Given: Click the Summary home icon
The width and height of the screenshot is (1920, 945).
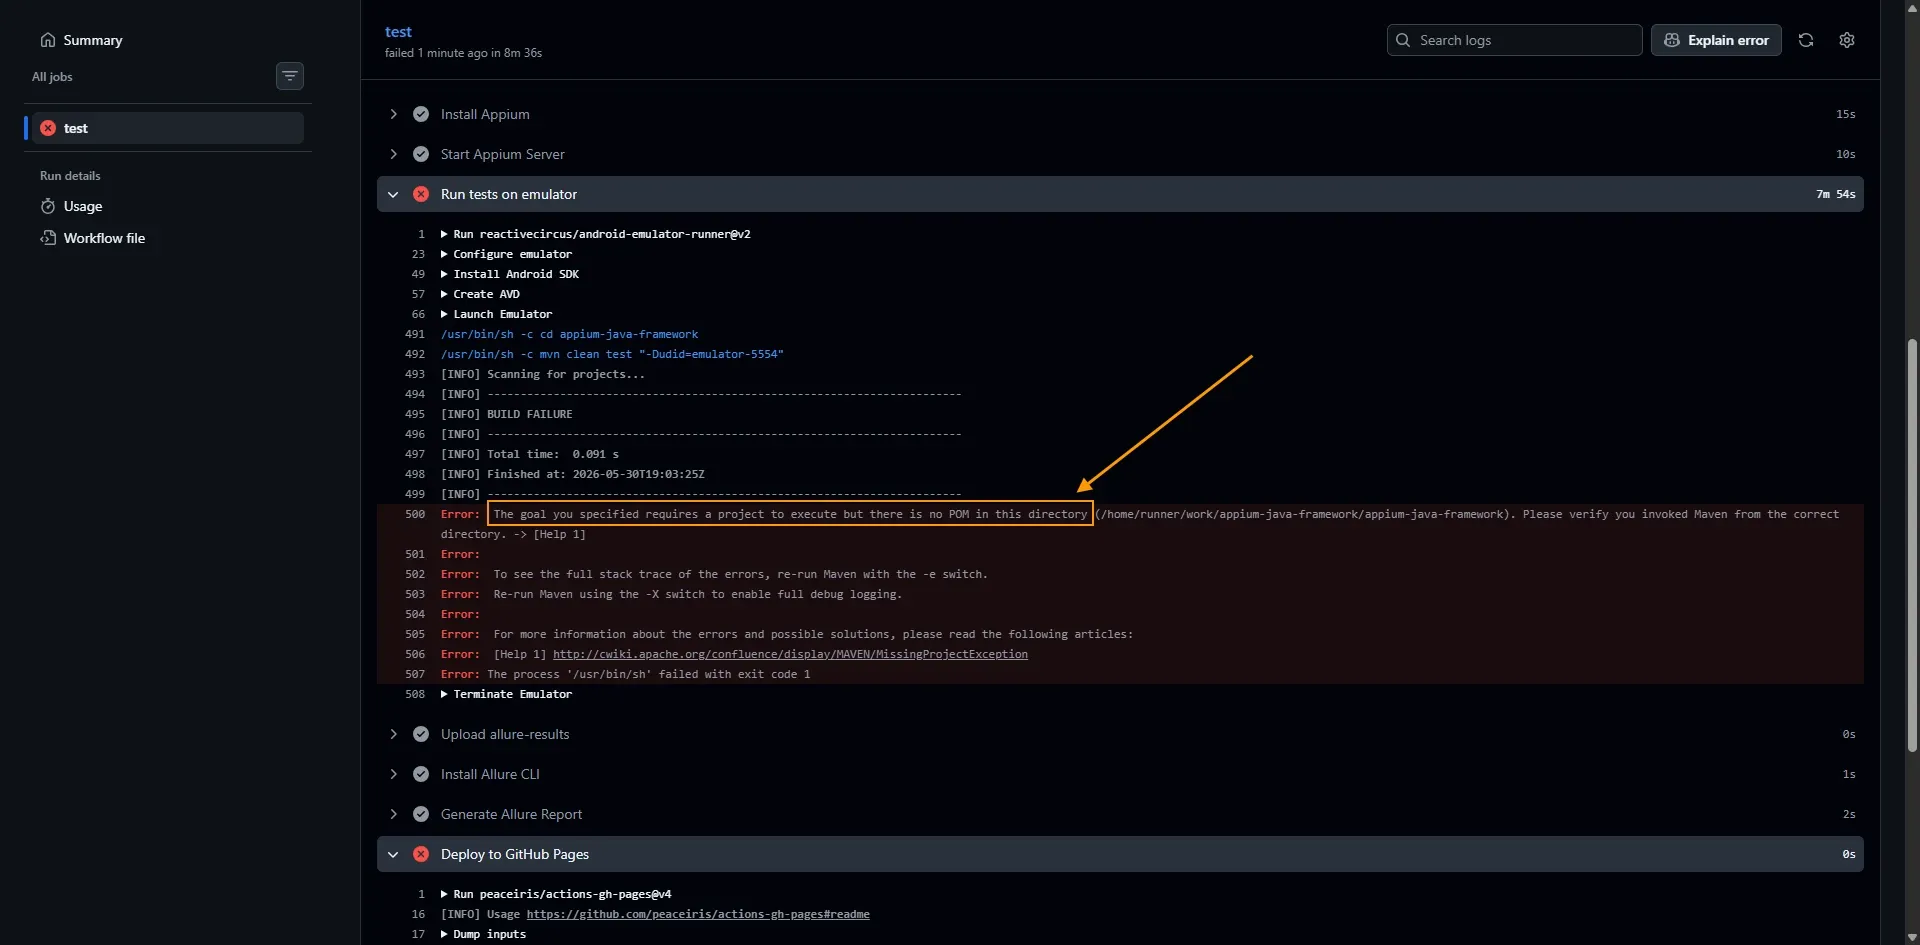Looking at the screenshot, I should pyautogui.click(x=48, y=40).
